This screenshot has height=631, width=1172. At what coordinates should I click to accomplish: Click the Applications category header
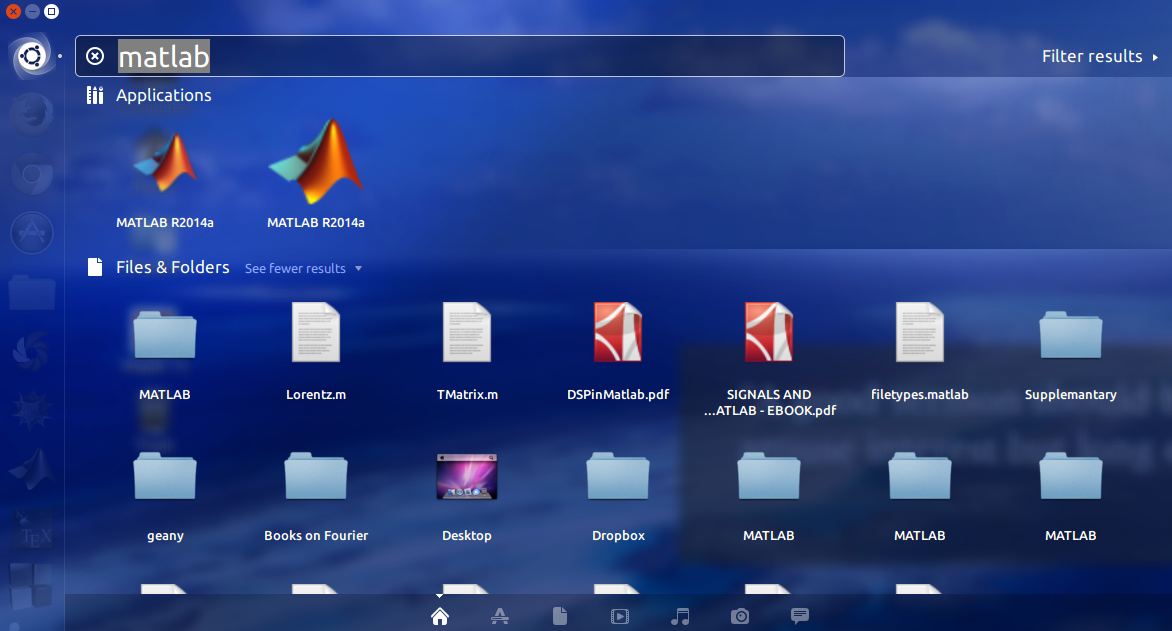(164, 95)
